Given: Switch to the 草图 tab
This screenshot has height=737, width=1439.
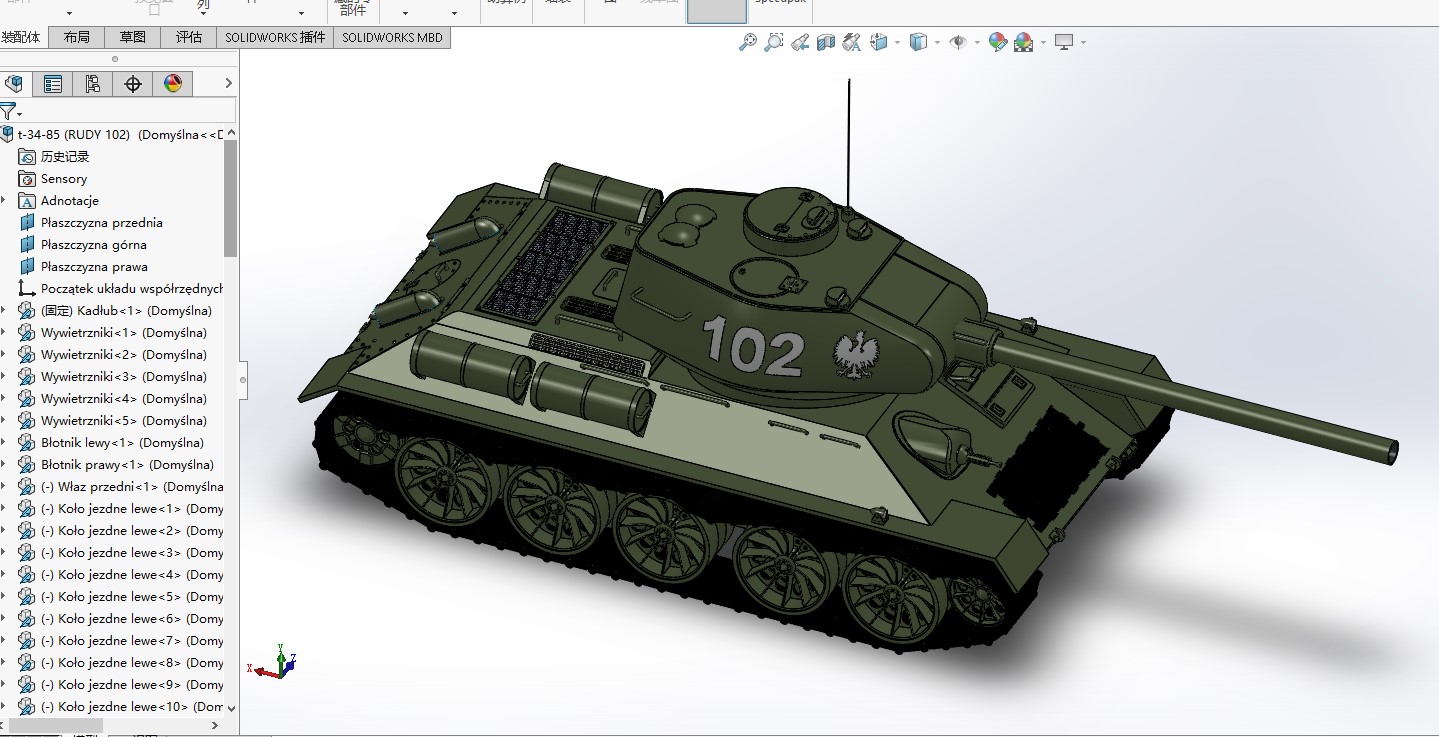Looking at the screenshot, I should (132, 37).
